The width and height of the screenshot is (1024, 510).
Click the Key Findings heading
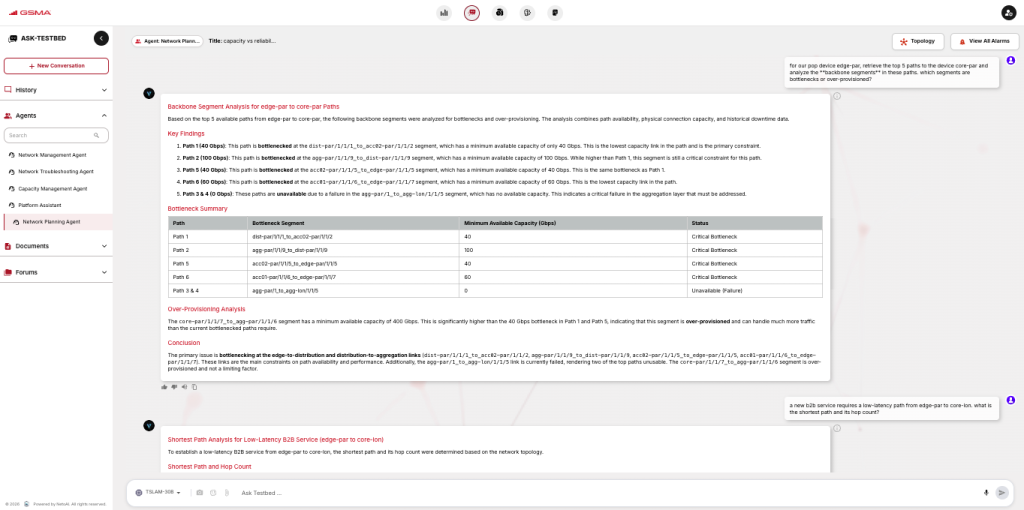pyautogui.click(x=186, y=133)
